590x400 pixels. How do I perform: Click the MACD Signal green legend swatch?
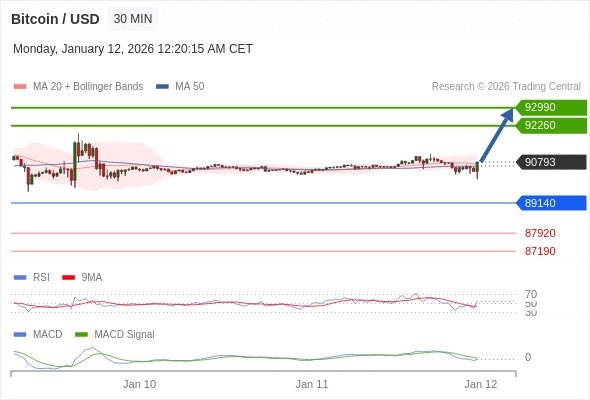81,335
